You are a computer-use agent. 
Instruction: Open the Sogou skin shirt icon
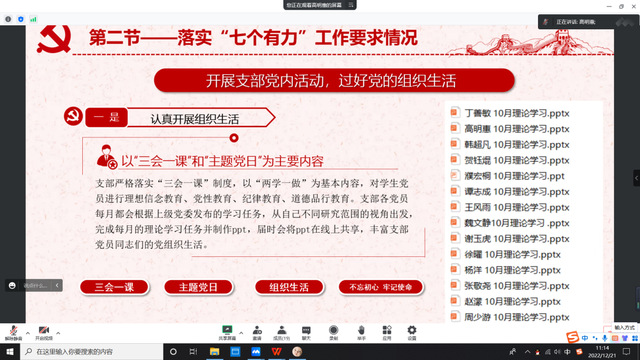[625, 338]
